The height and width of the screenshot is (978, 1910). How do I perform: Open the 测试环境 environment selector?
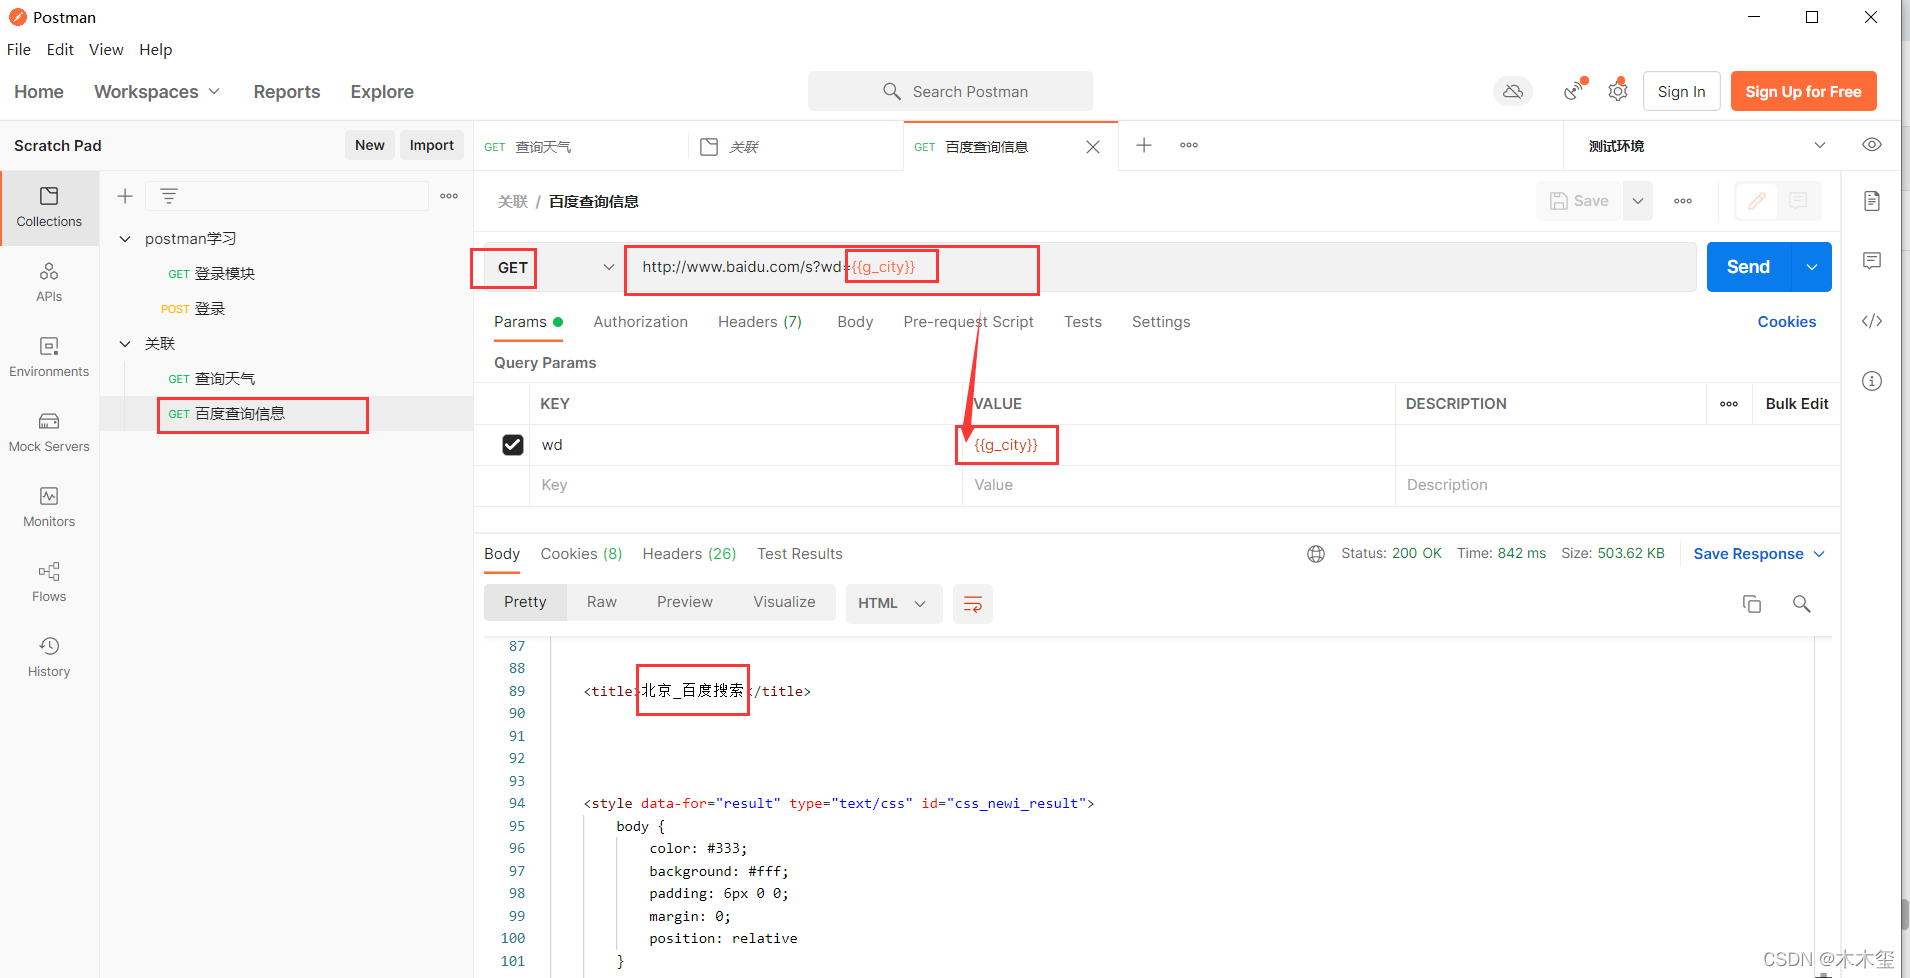pos(1707,146)
